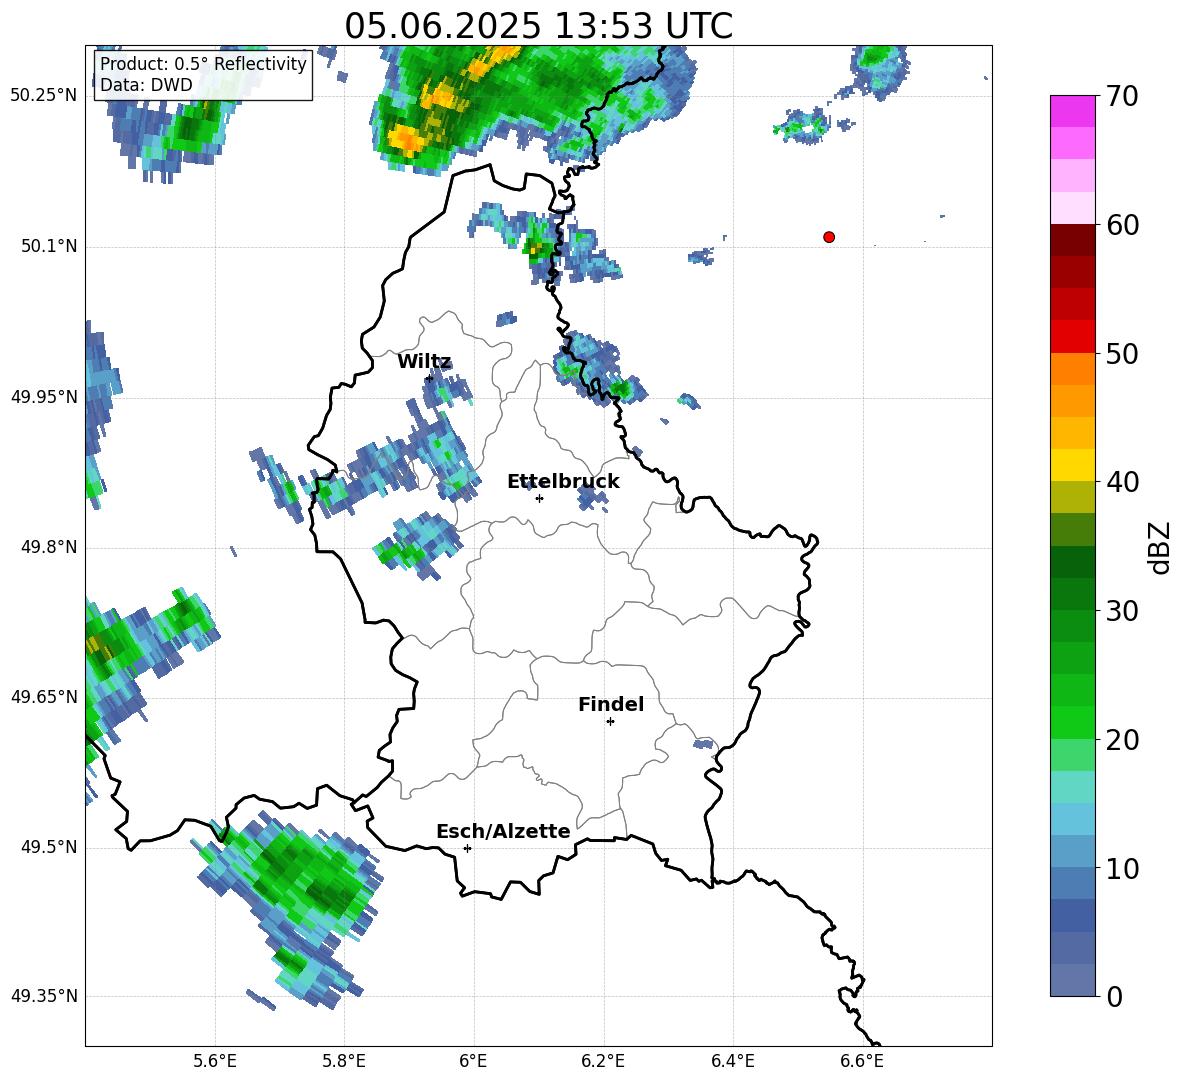This screenshot has height=1081, width=1184.
Task: Click the 60 label on colorbar
Action: pyautogui.click(x=1122, y=225)
